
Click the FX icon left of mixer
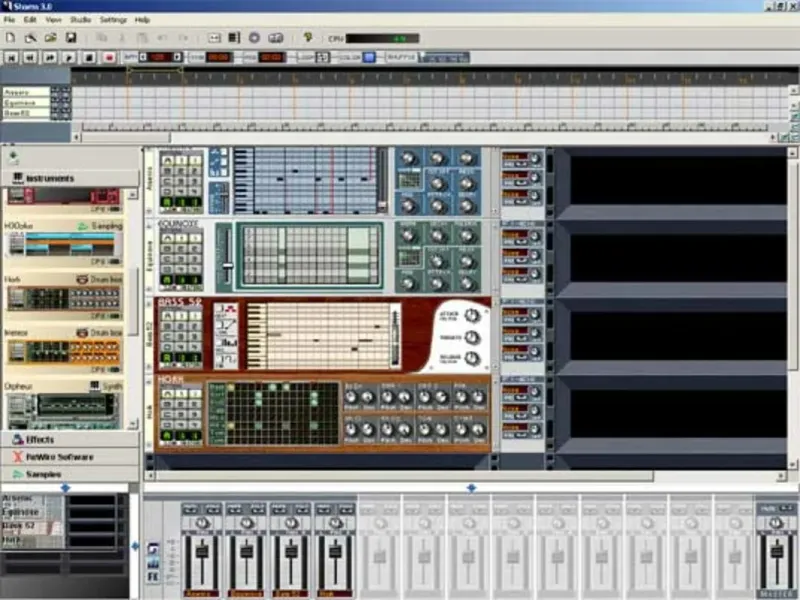point(153,577)
